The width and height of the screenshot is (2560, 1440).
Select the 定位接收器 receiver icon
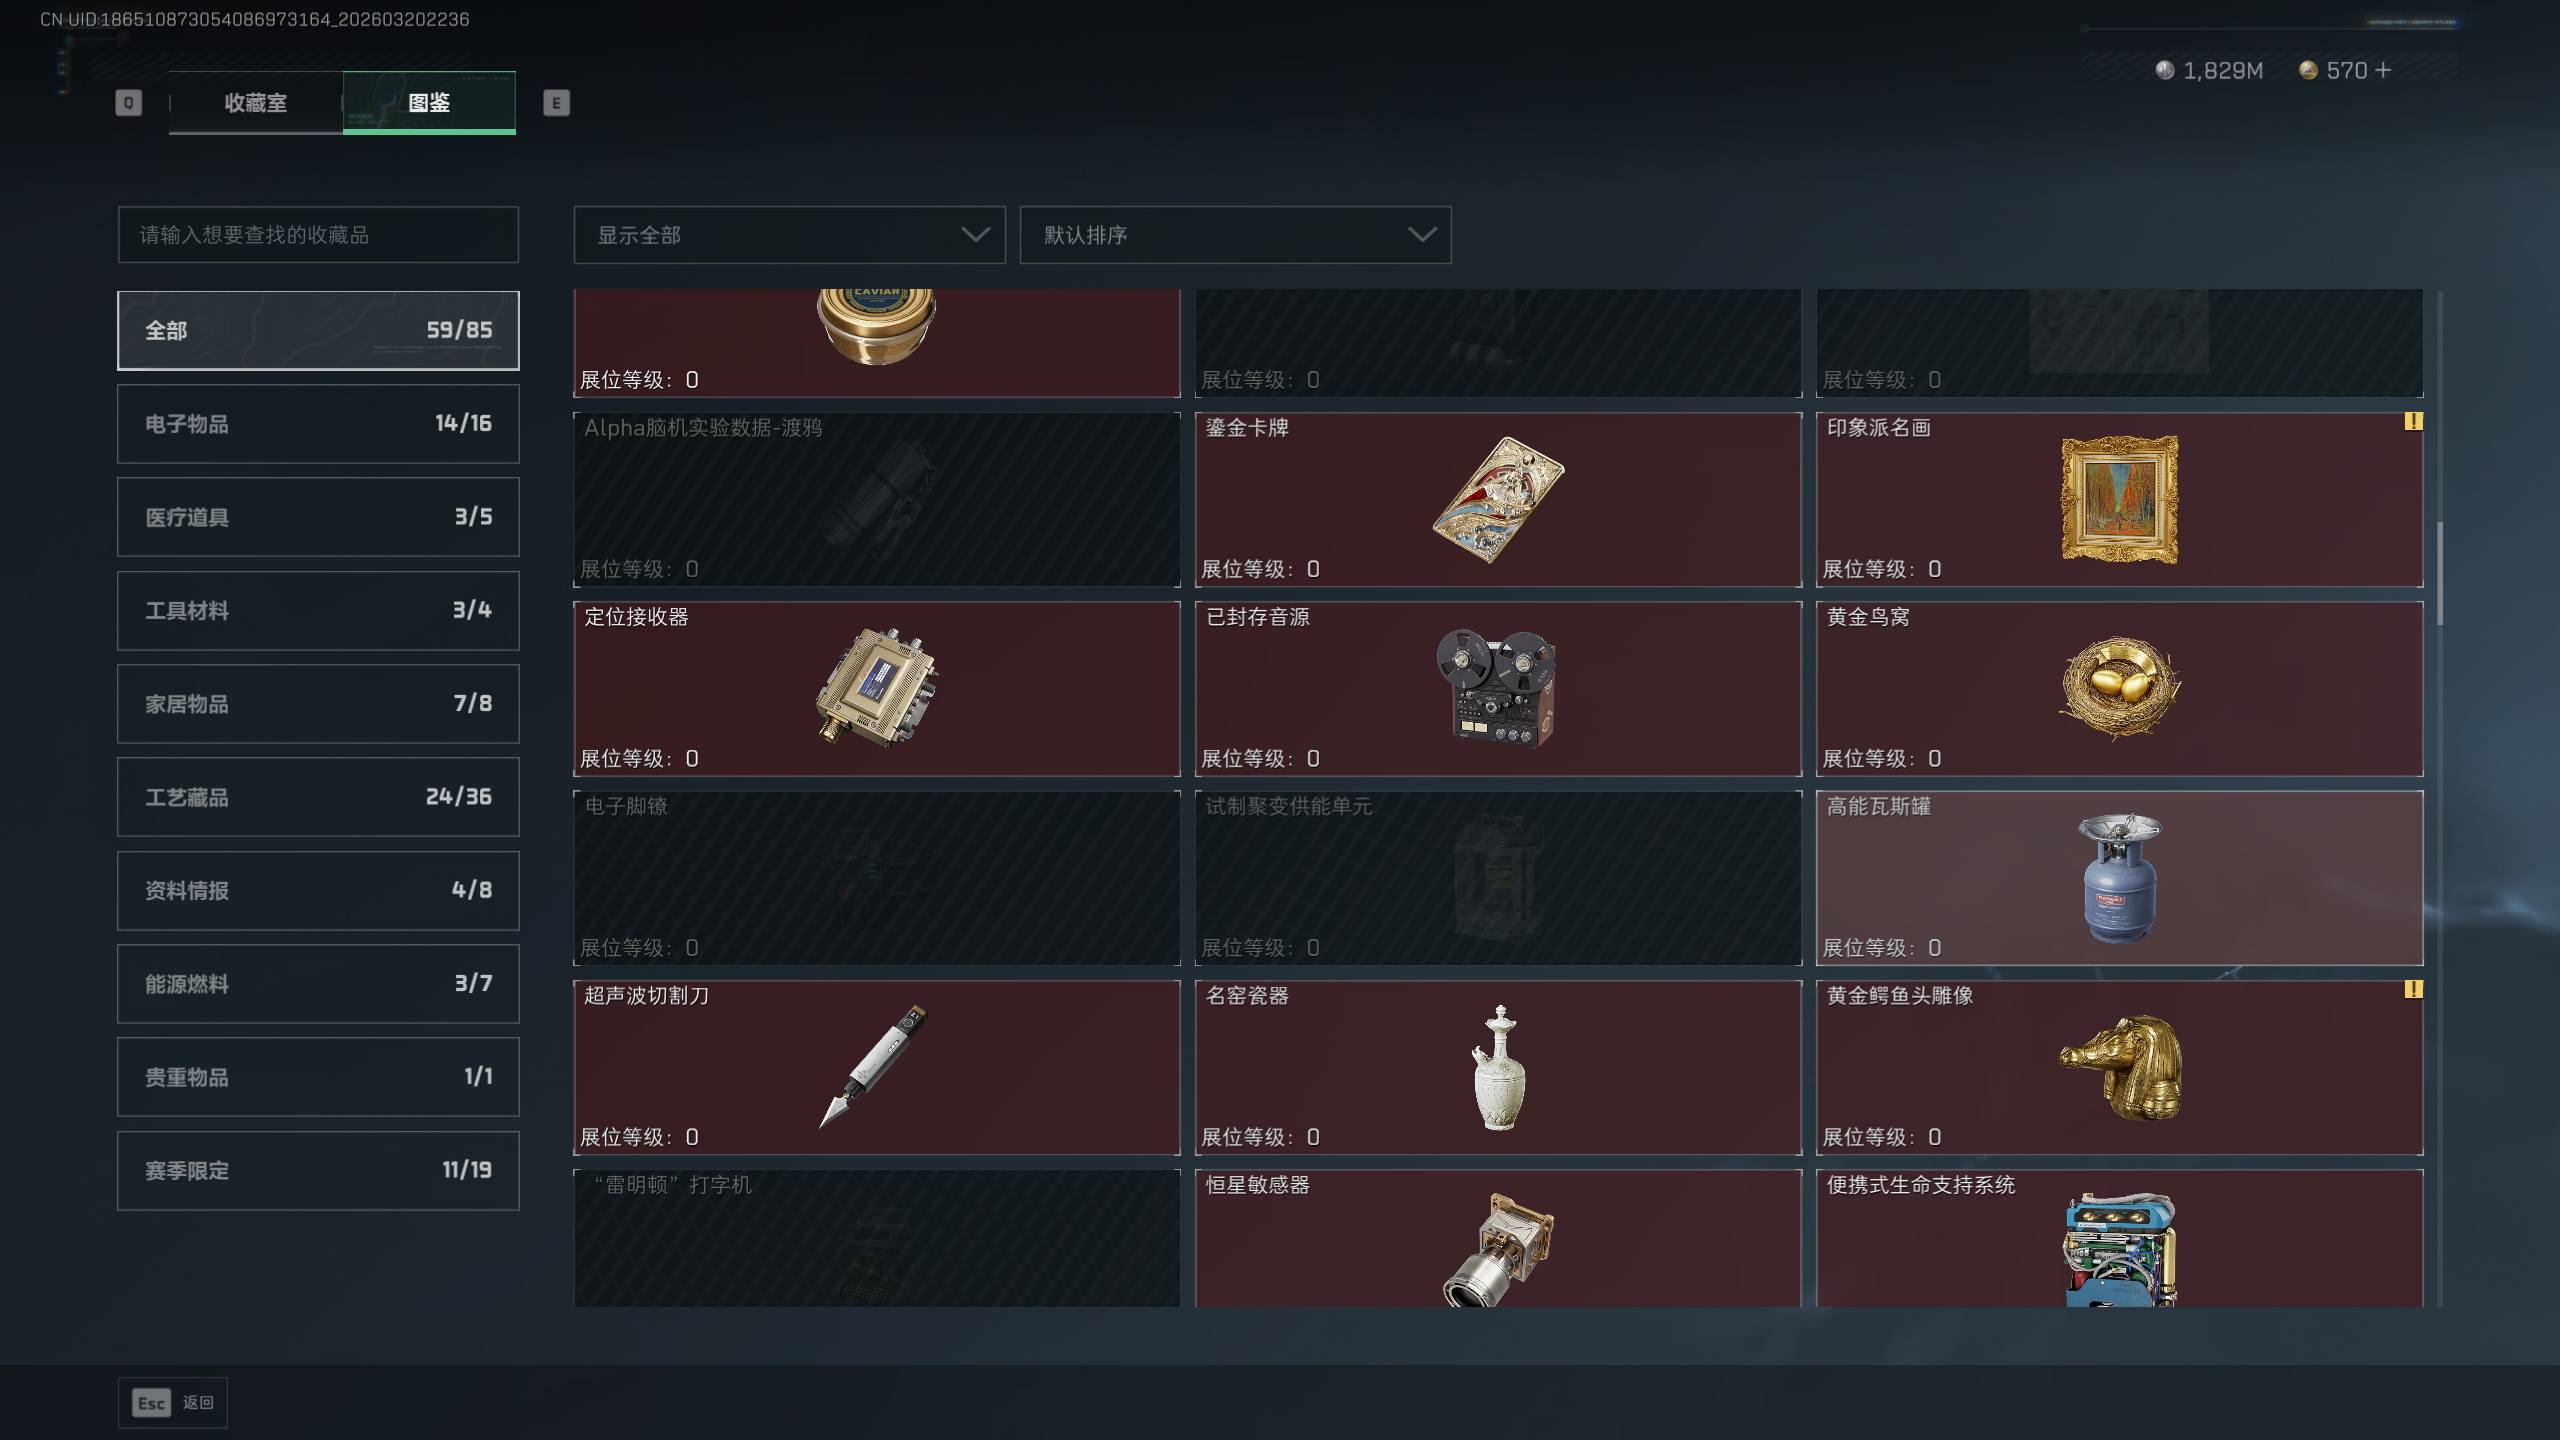pyautogui.click(x=877, y=688)
